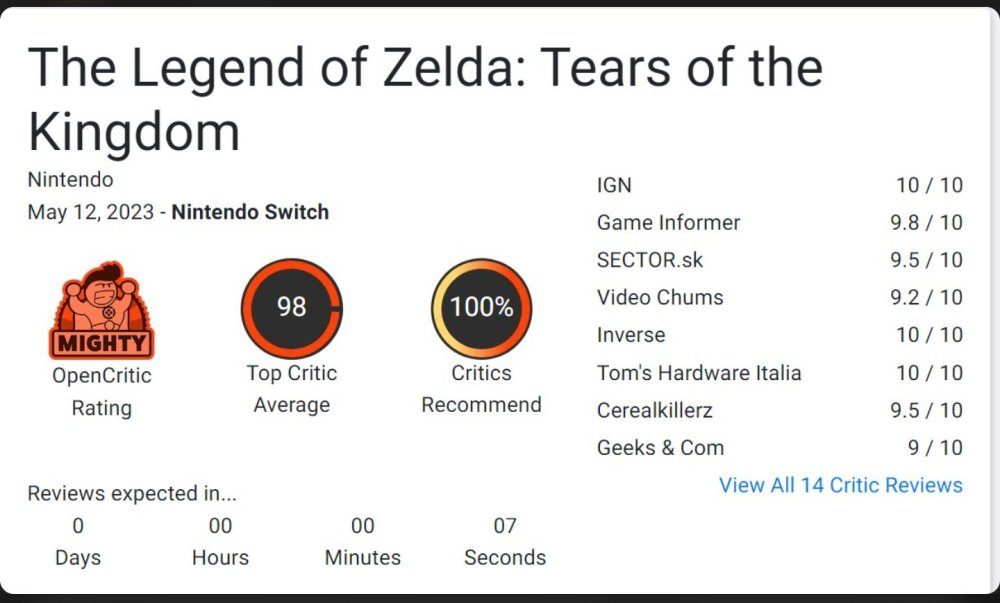Click IGN's 10 / 10 score

coord(929,185)
